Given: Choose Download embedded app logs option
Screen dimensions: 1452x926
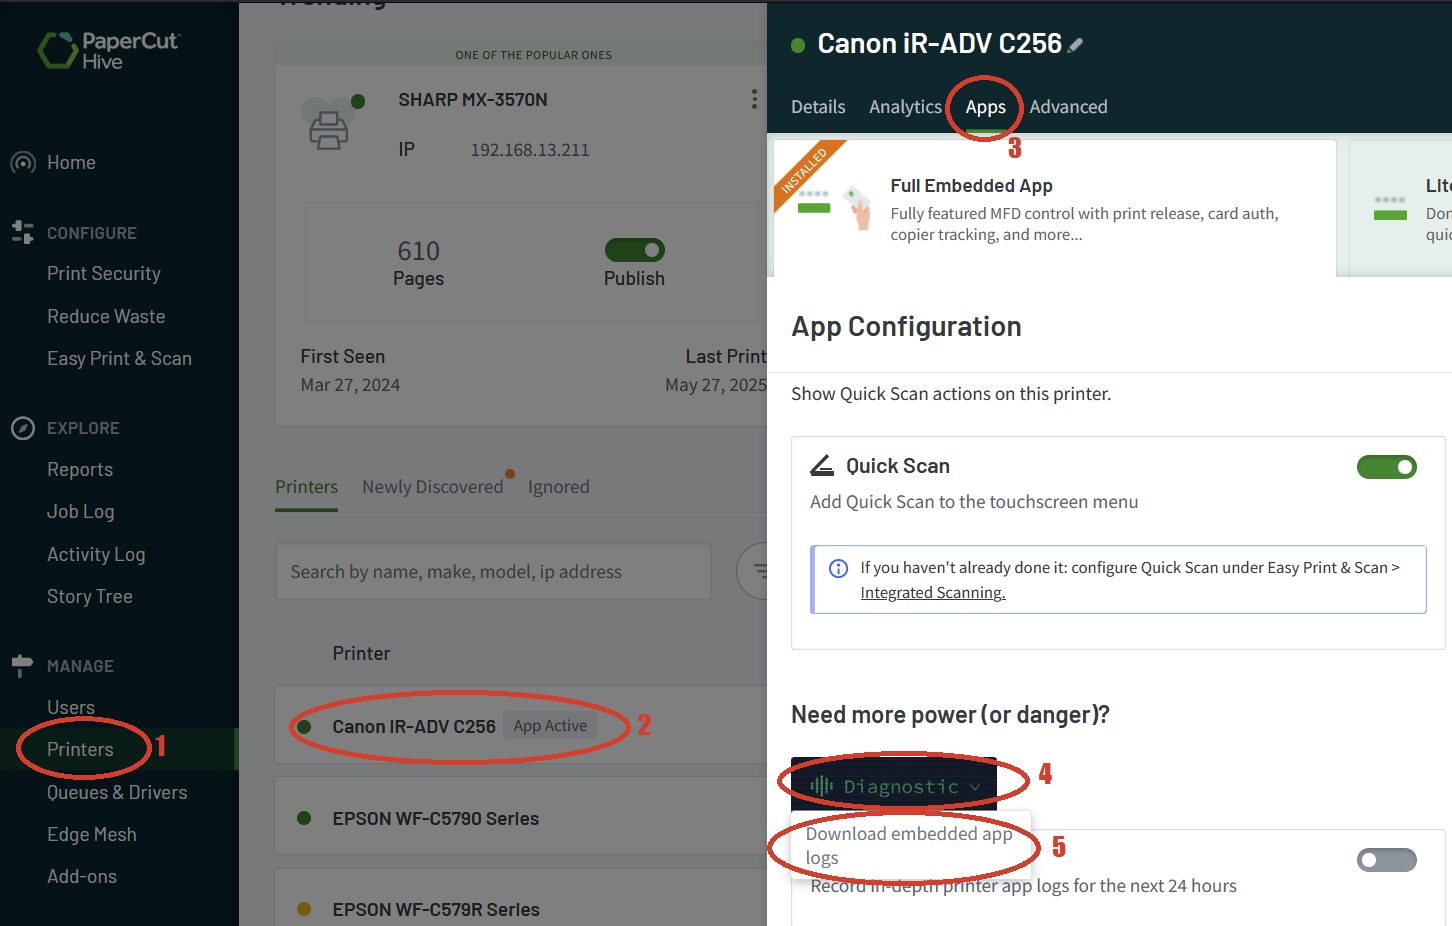Looking at the screenshot, I should [909, 845].
